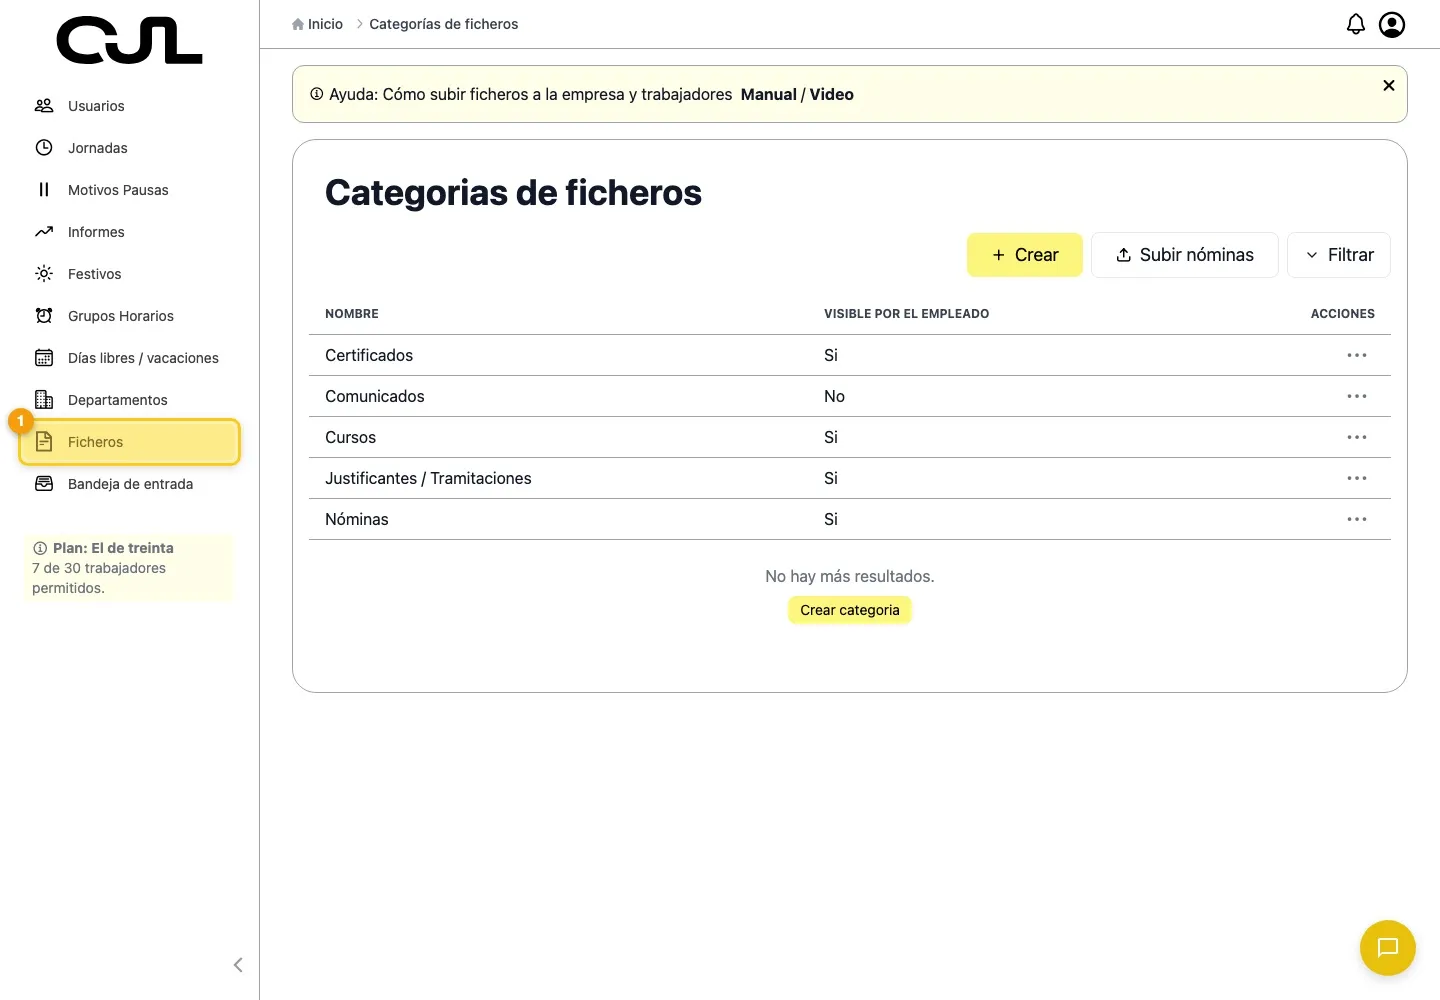
Task: Open the notifications bell
Action: (x=1355, y=24)
